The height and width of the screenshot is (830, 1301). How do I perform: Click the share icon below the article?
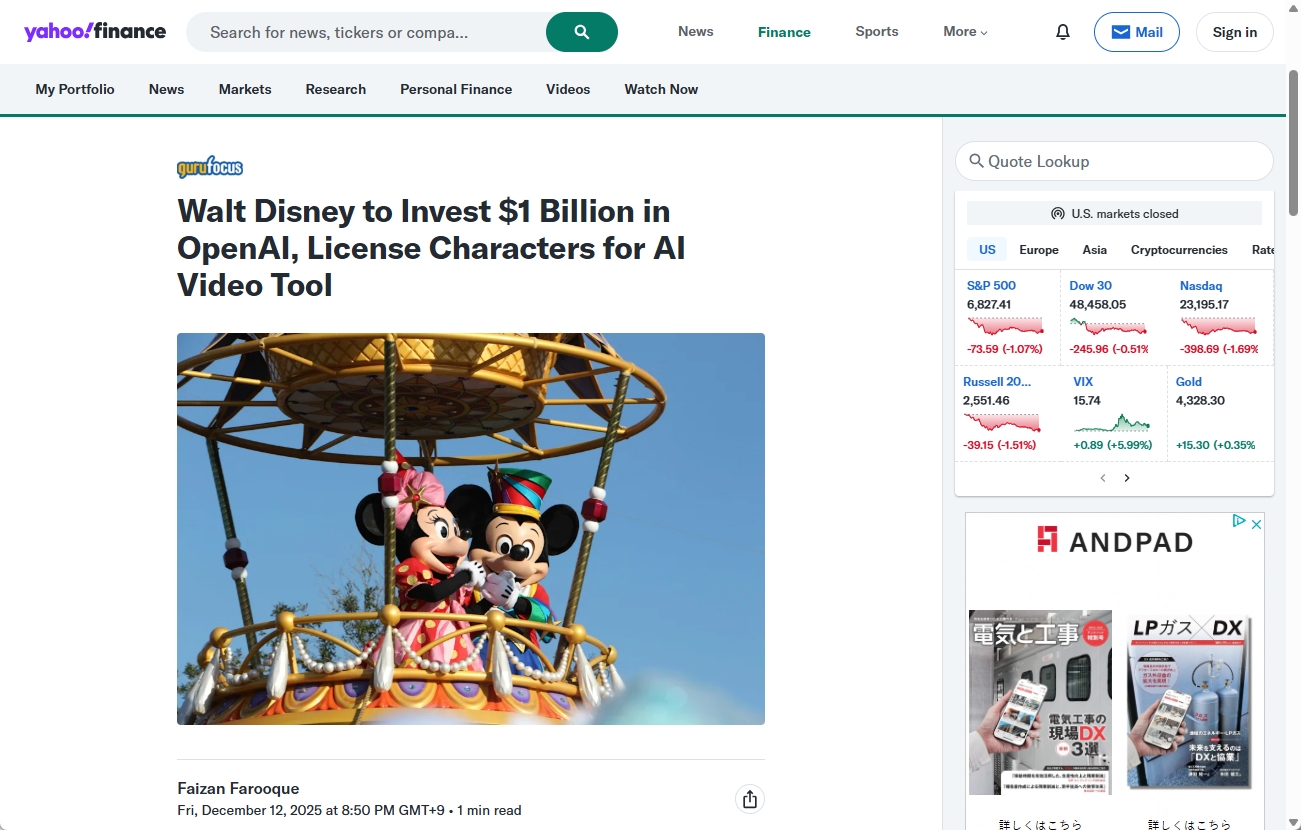click(x=750, y=799)
